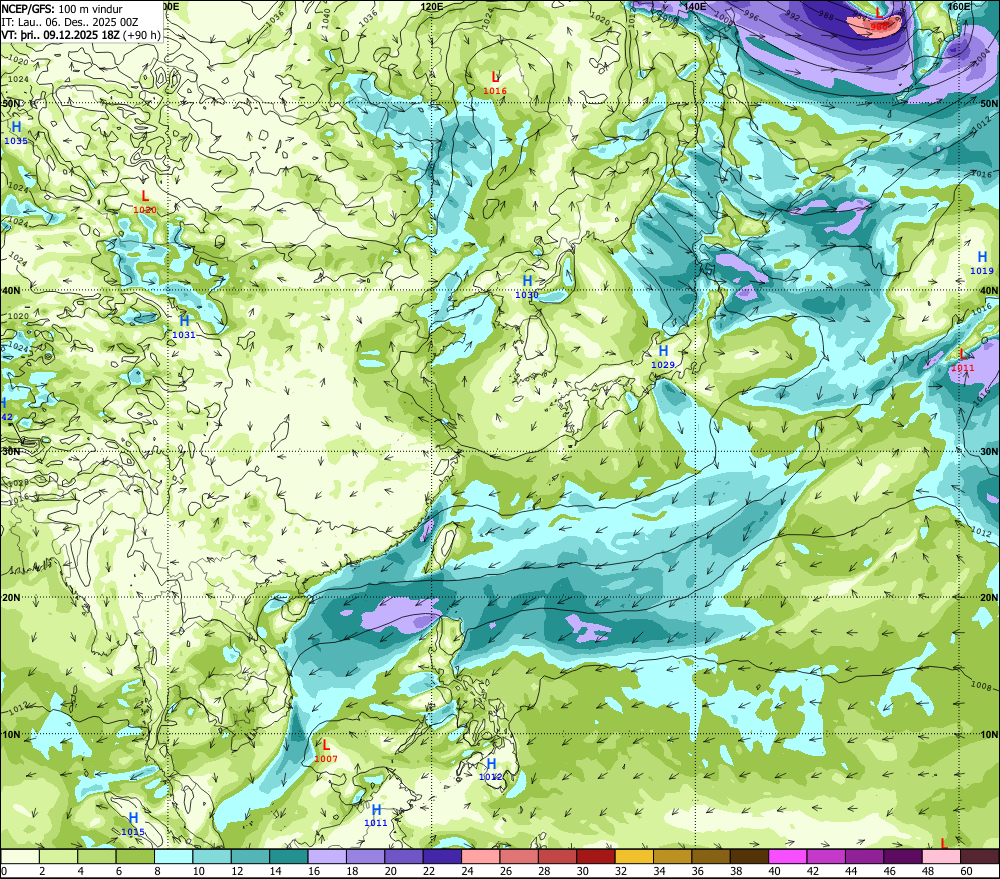This screenshot has height=879, width=1000.
Task: Click the legend value 60
Action: (966, 871)
